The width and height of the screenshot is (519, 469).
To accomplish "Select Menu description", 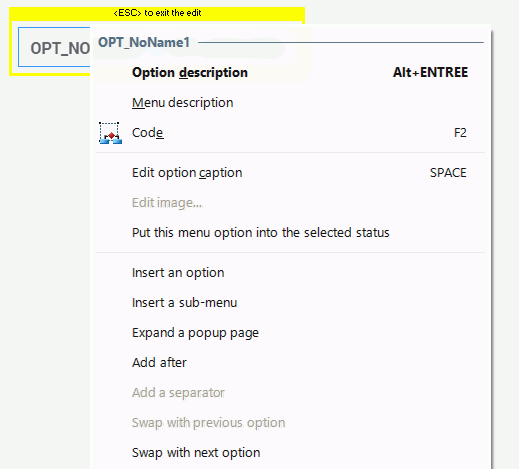I will (x=290, y=102).
